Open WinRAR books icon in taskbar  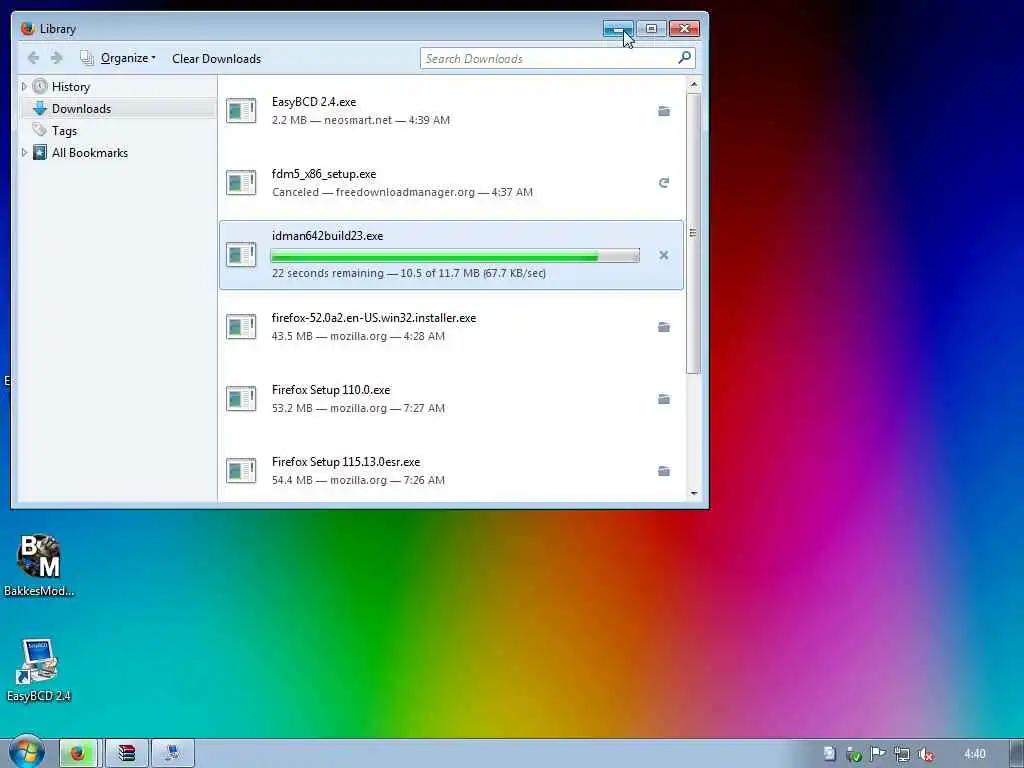coord(127,753)
